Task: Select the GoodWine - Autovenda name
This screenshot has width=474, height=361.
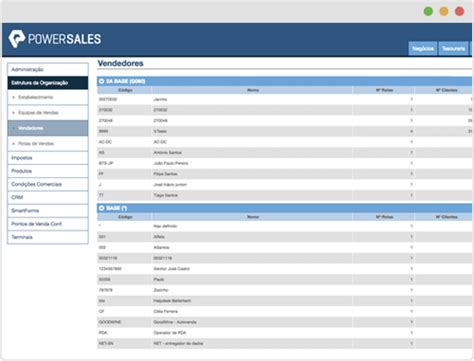Action: pos(175,322)
